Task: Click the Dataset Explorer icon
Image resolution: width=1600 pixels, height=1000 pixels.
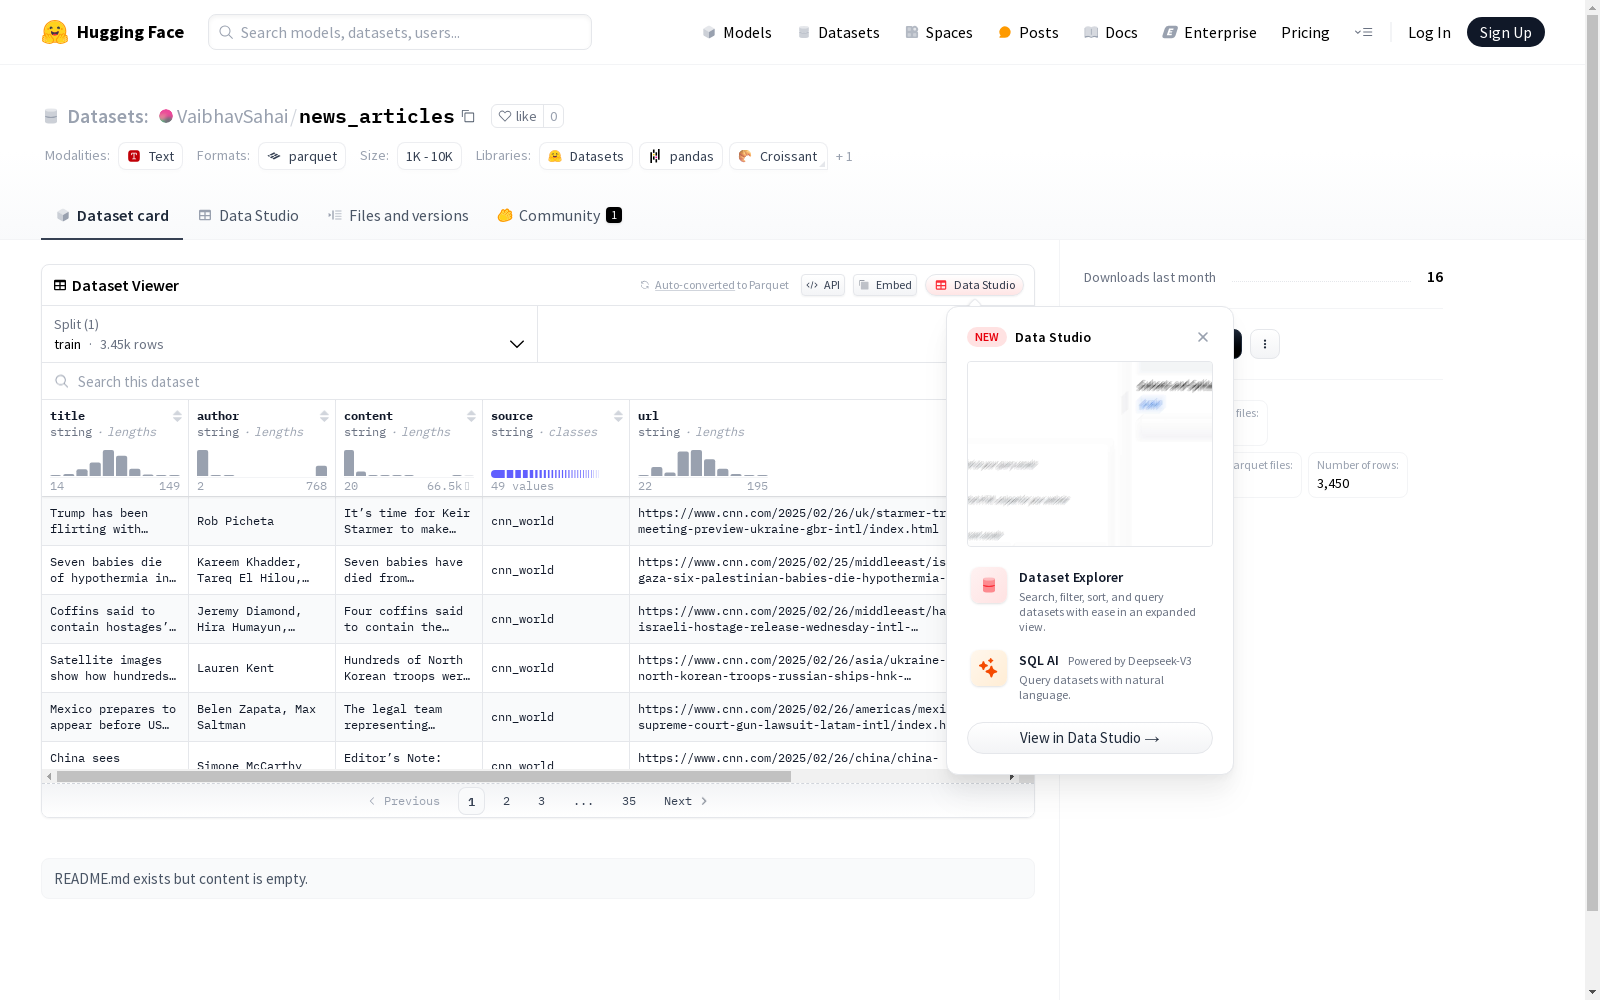Action: [989, 586]
